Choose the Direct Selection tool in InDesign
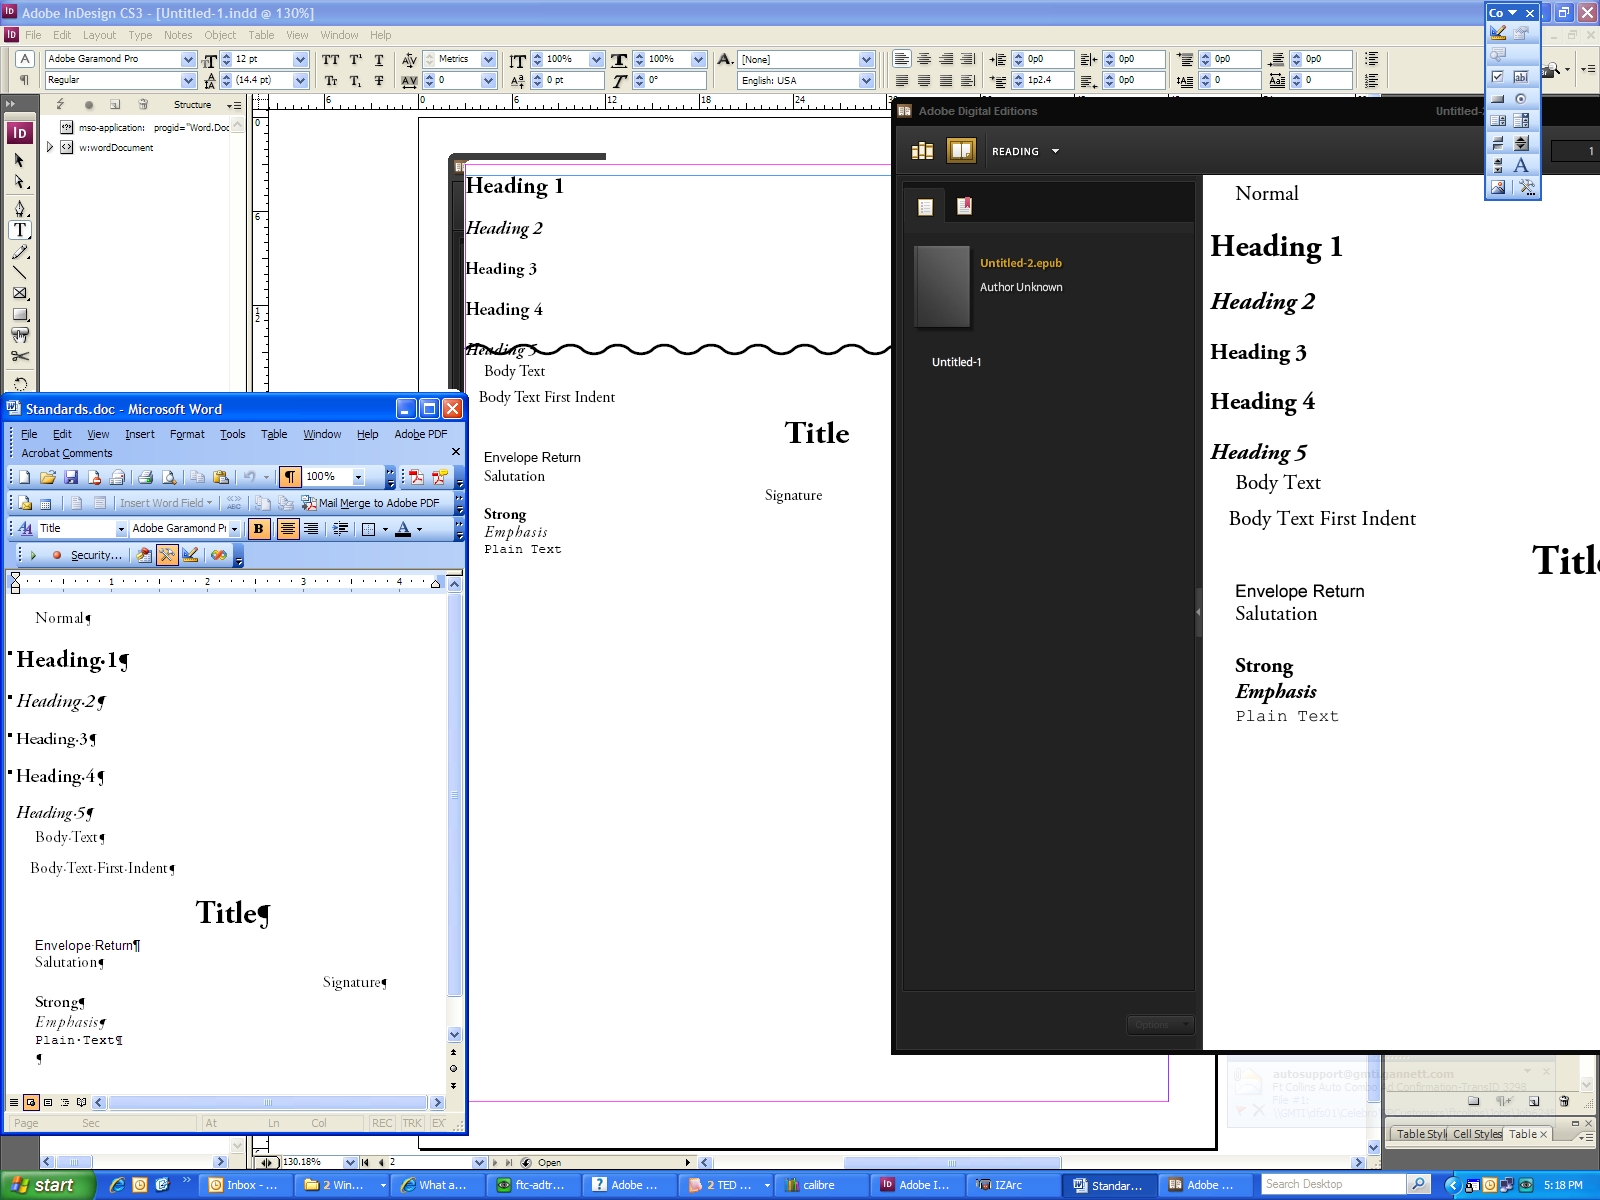This screenshot has height=1200, width=1600. point(20,182)
